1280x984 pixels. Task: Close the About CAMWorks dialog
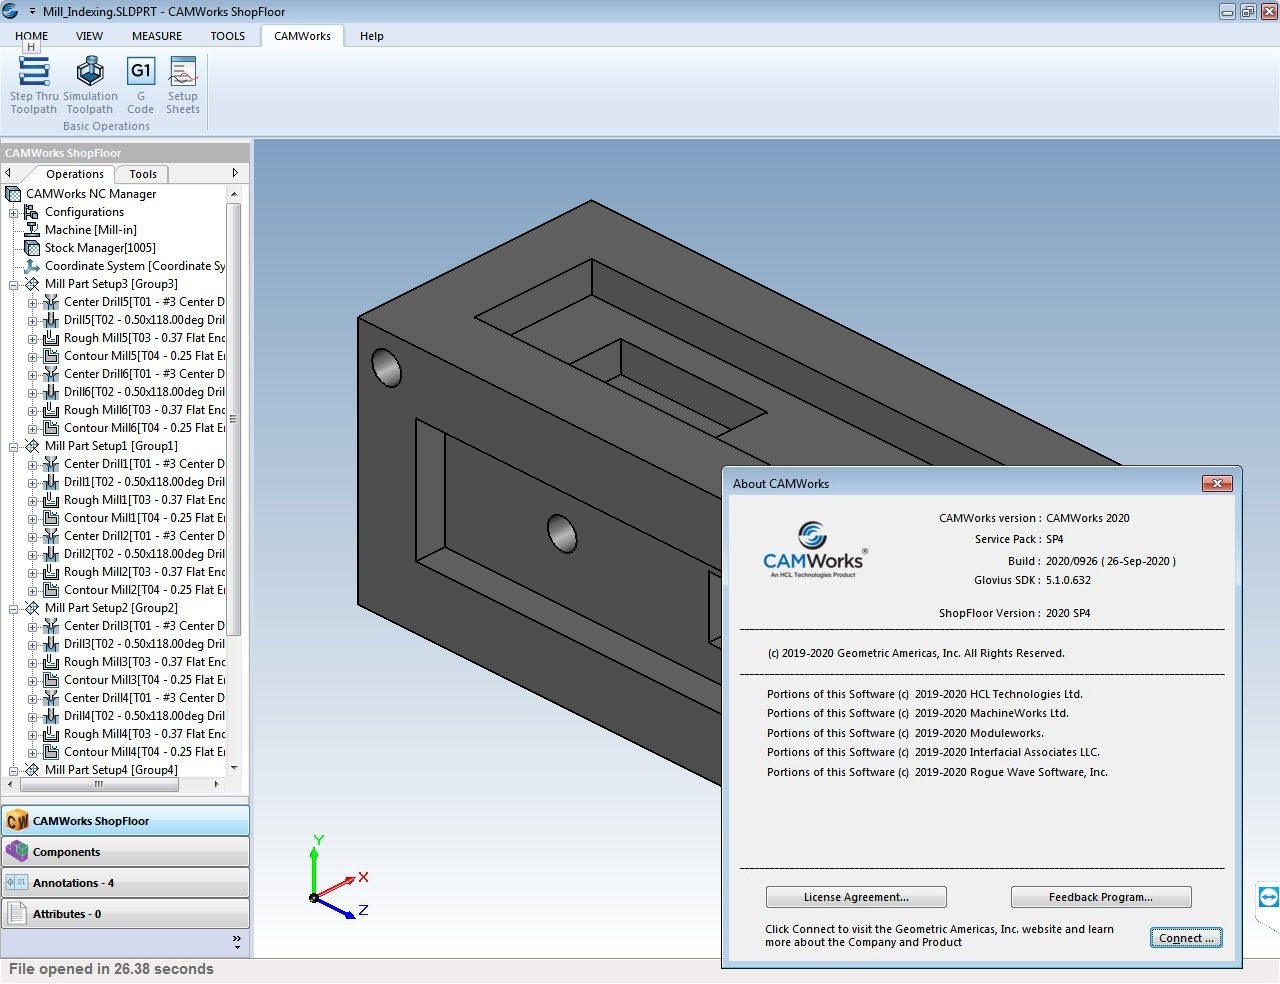1217,484
